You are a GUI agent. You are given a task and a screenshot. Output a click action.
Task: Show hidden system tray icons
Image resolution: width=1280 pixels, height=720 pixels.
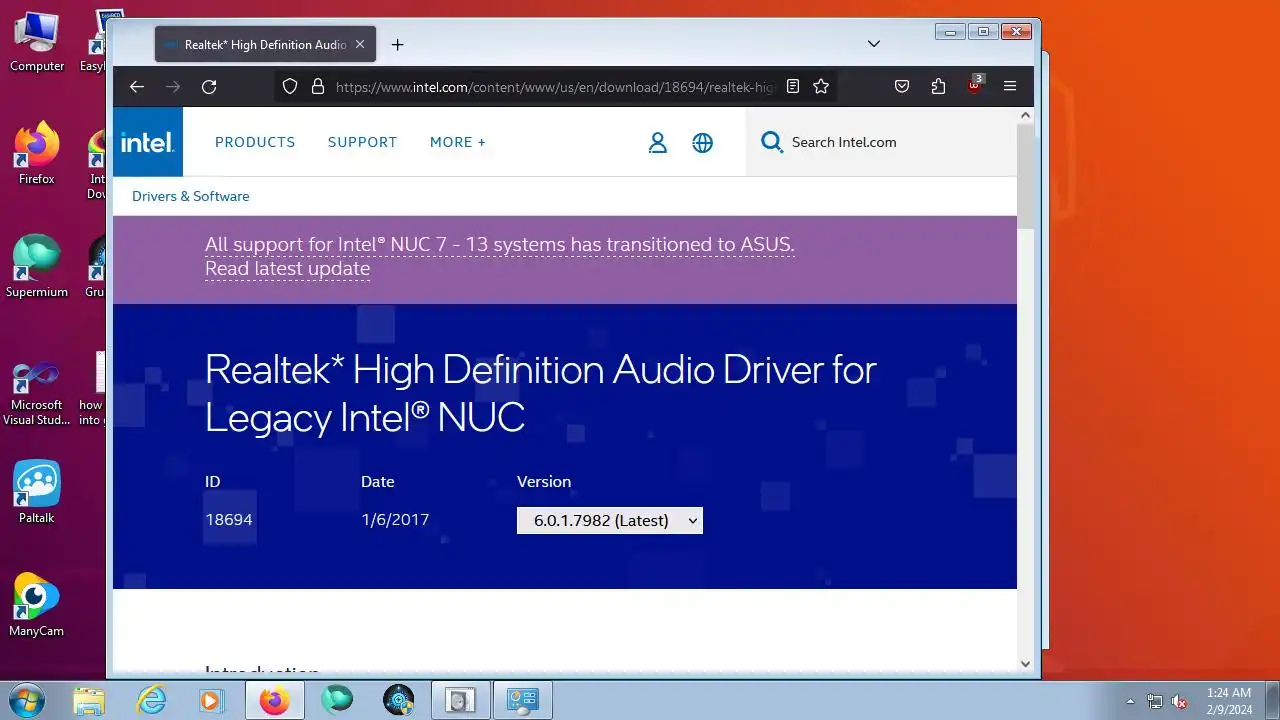coord(1131,701)
